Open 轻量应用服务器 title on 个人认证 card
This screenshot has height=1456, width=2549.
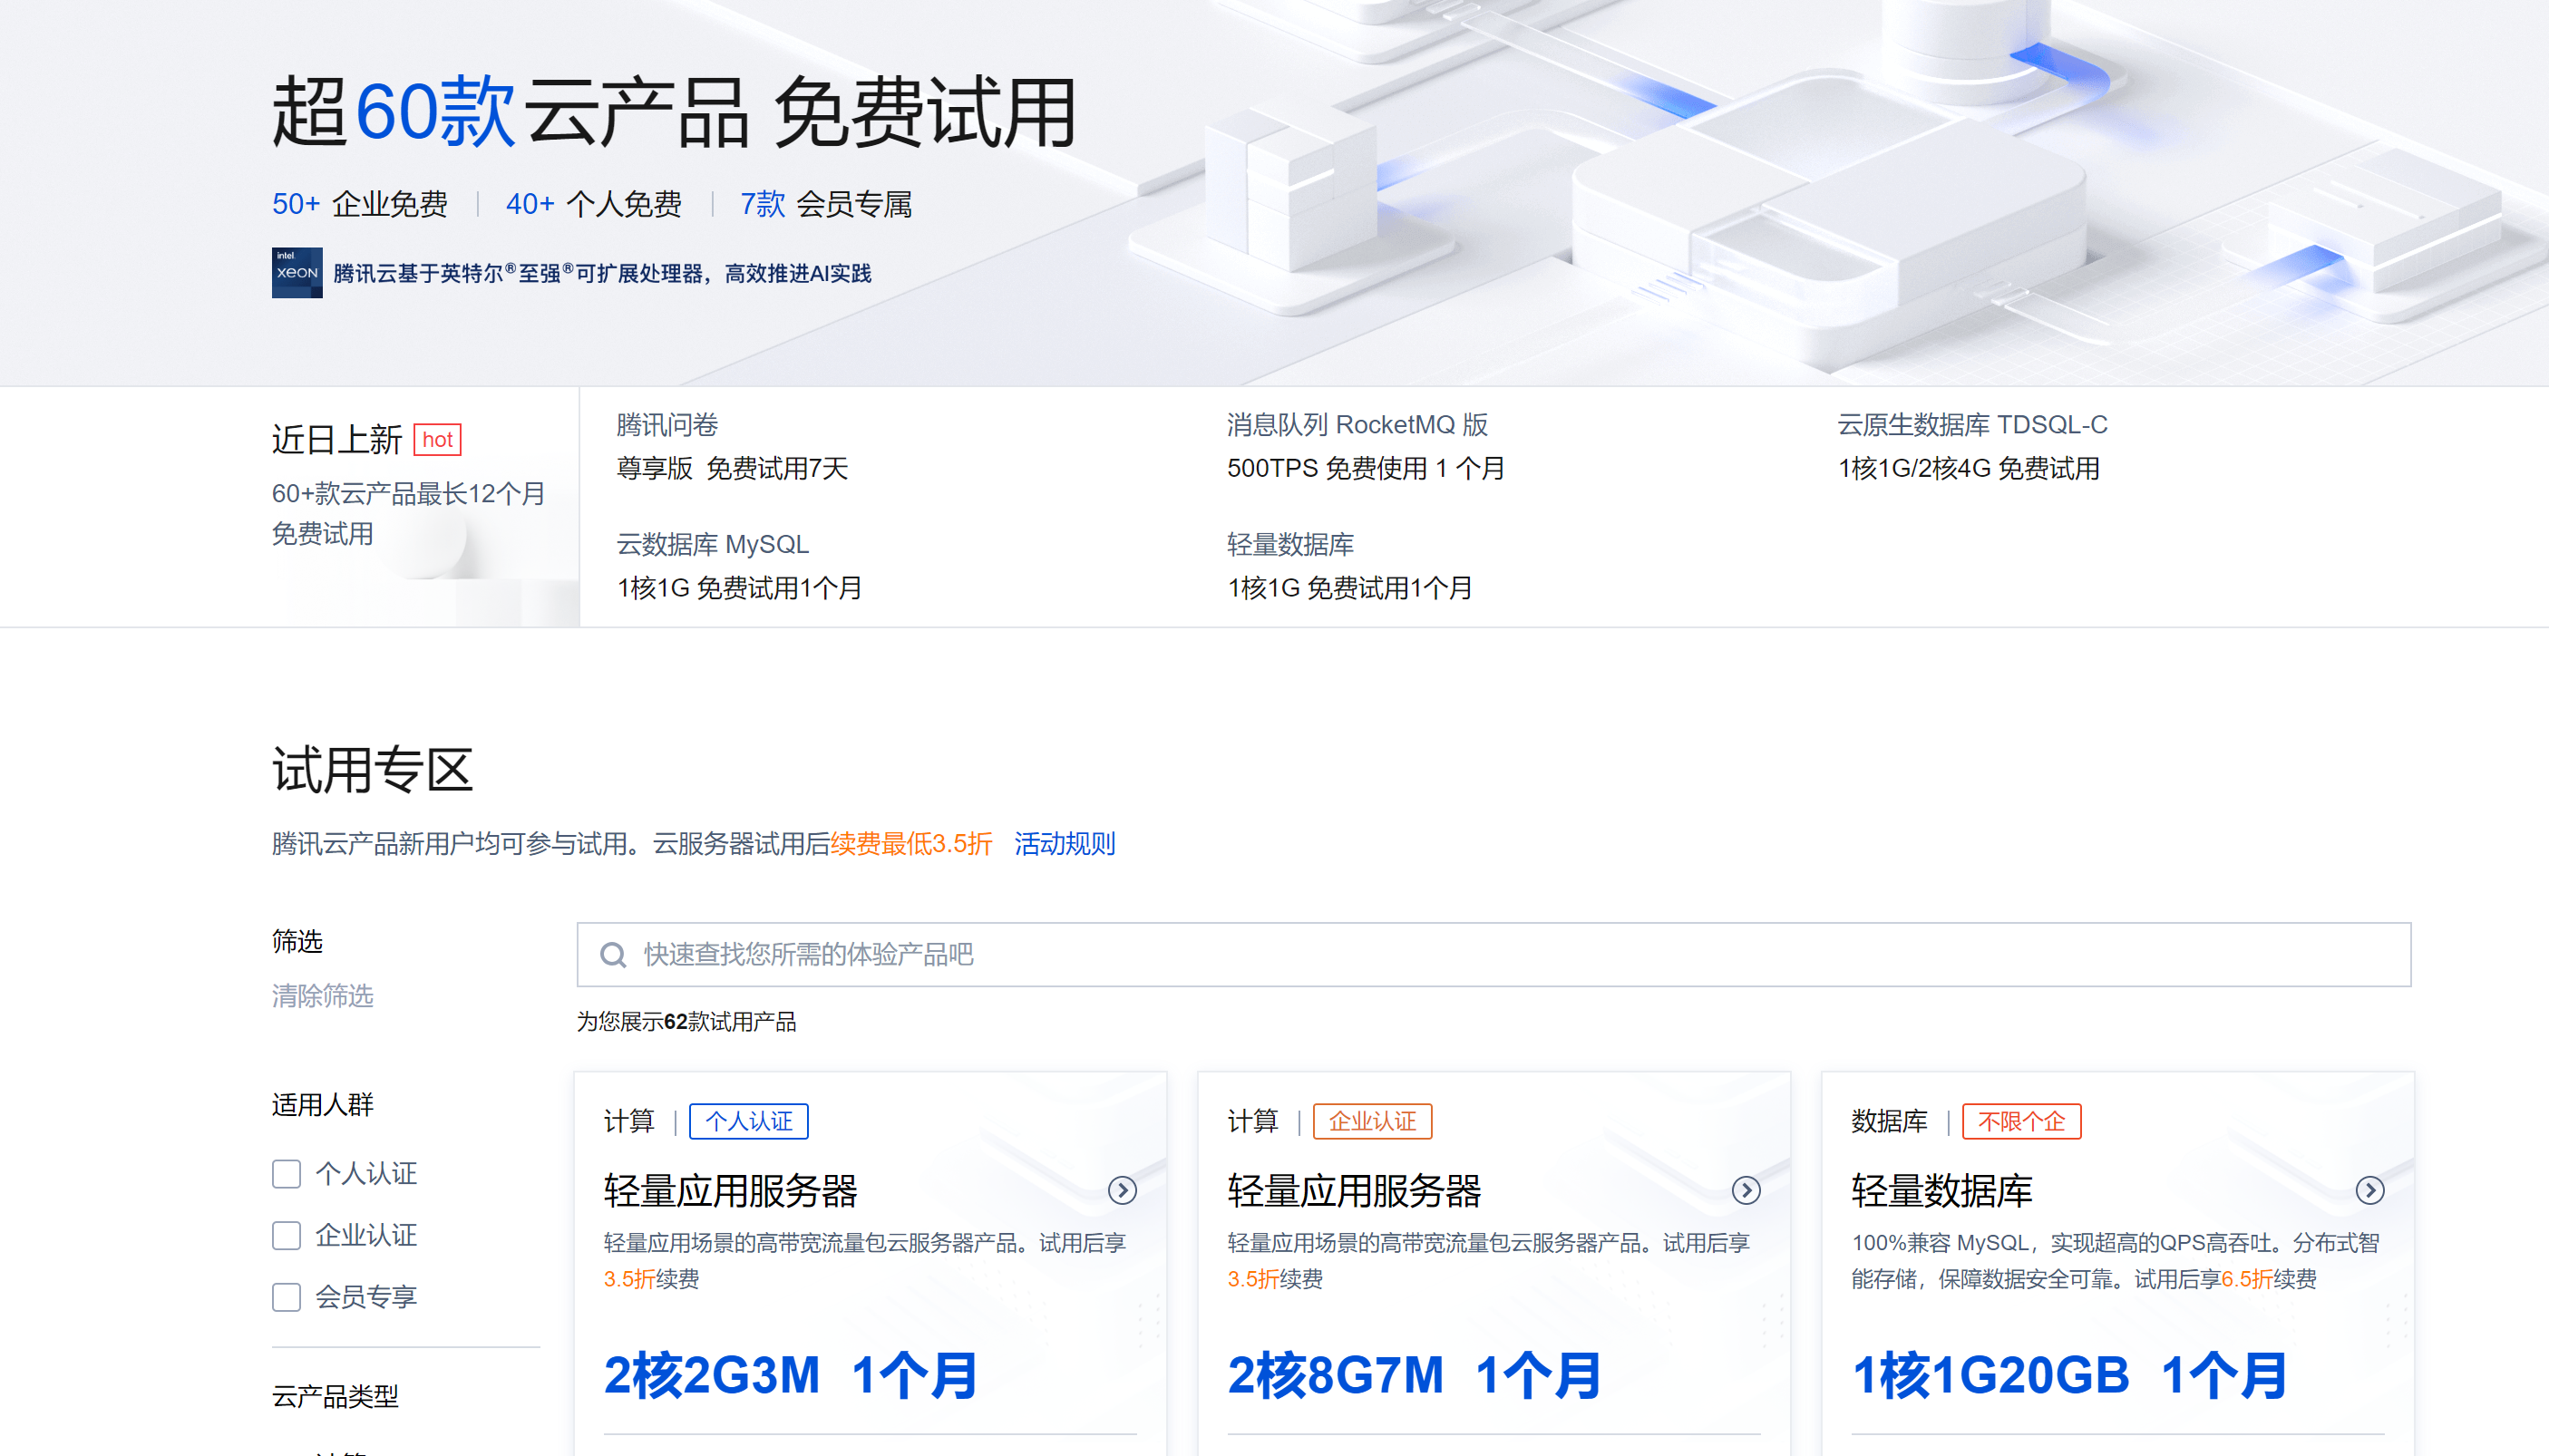(731, 1191)
